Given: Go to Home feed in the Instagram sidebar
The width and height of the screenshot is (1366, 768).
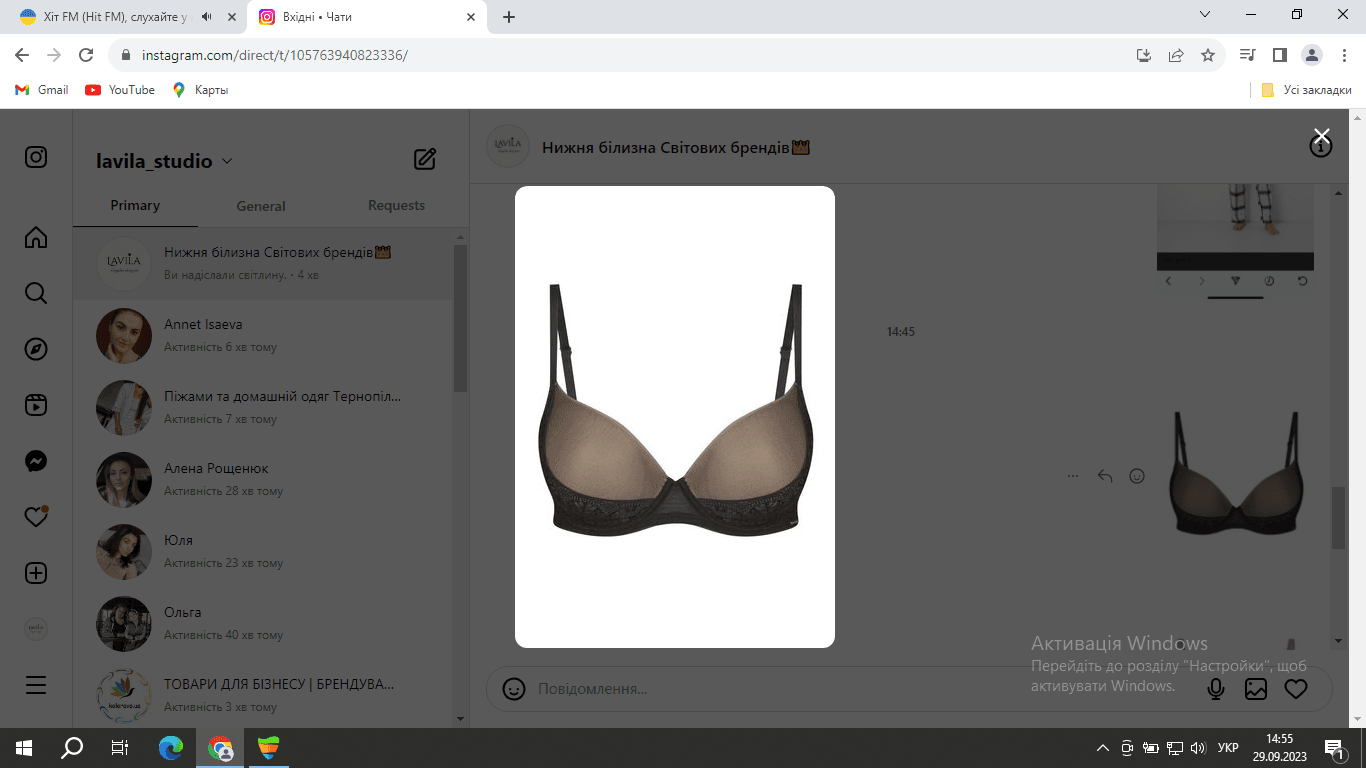Looking at the screenshot, I should (x=36, y=237).
